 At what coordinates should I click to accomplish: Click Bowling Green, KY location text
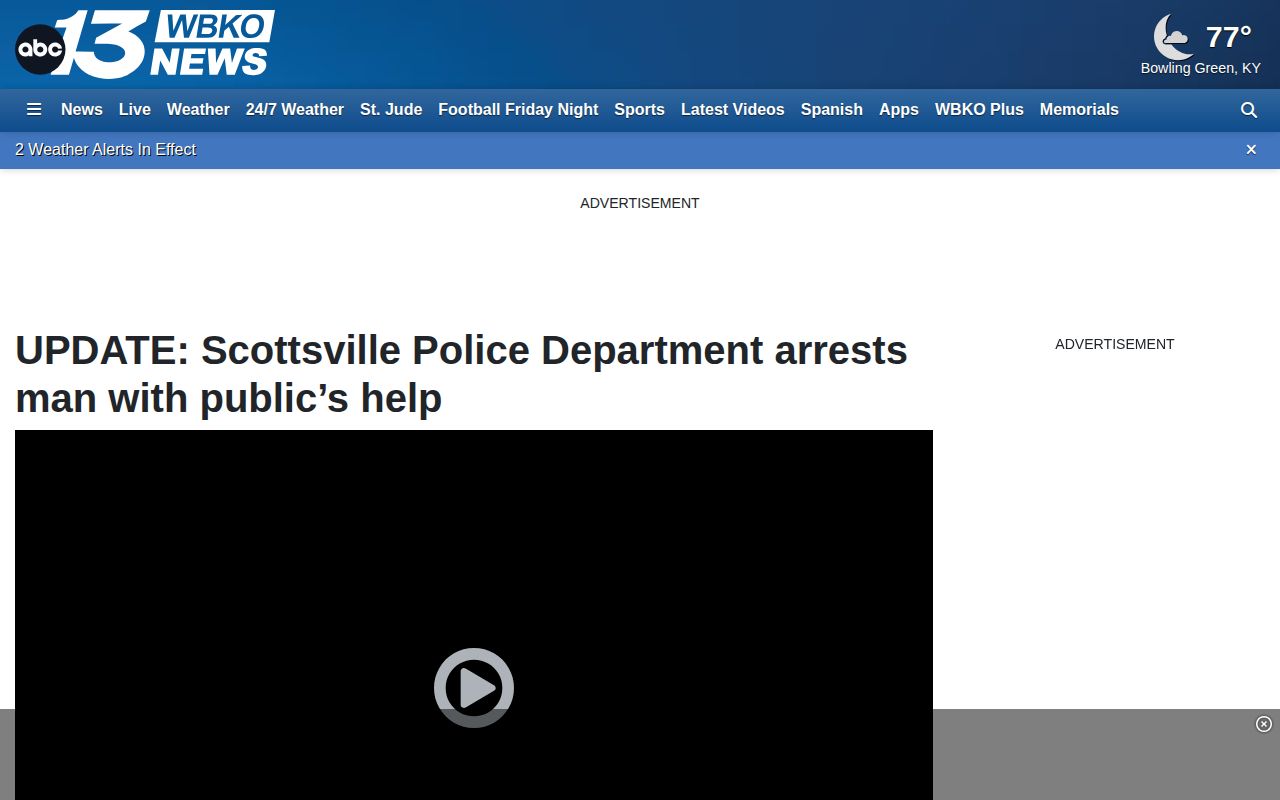1201,68
